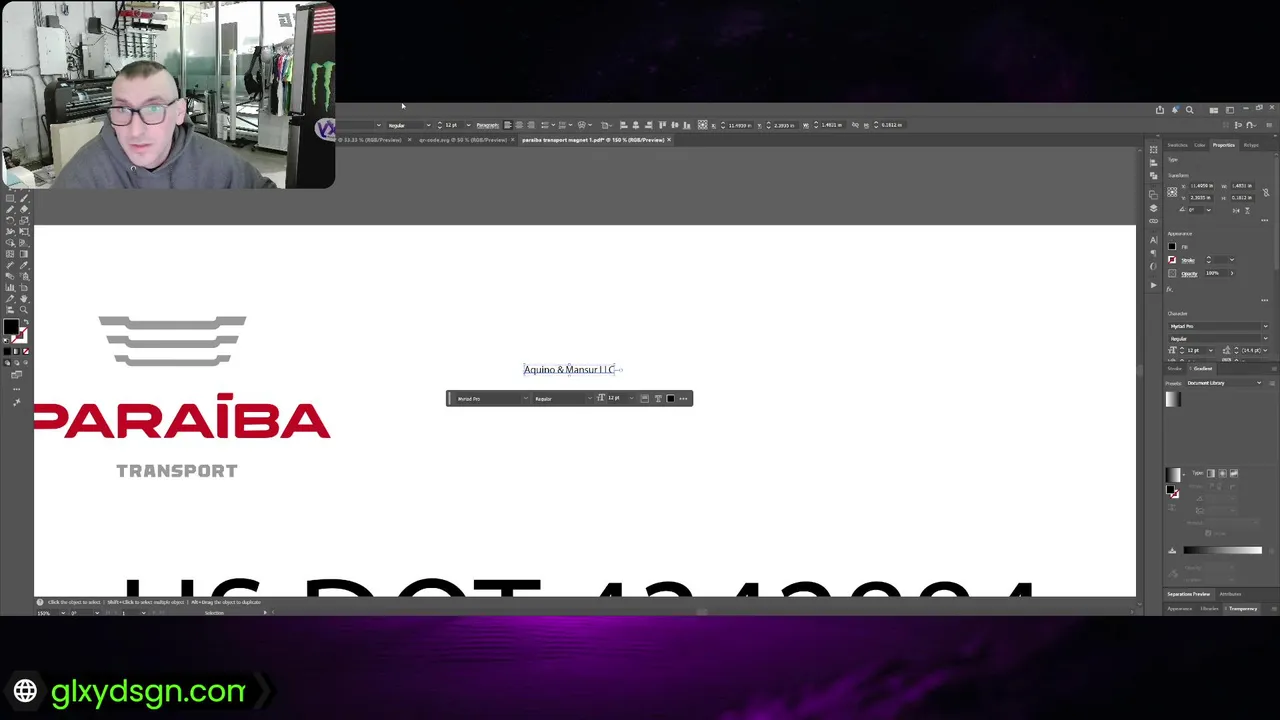Screen dimensions: 1280x720
Task: Select the Scale tool
Action: 24,220
